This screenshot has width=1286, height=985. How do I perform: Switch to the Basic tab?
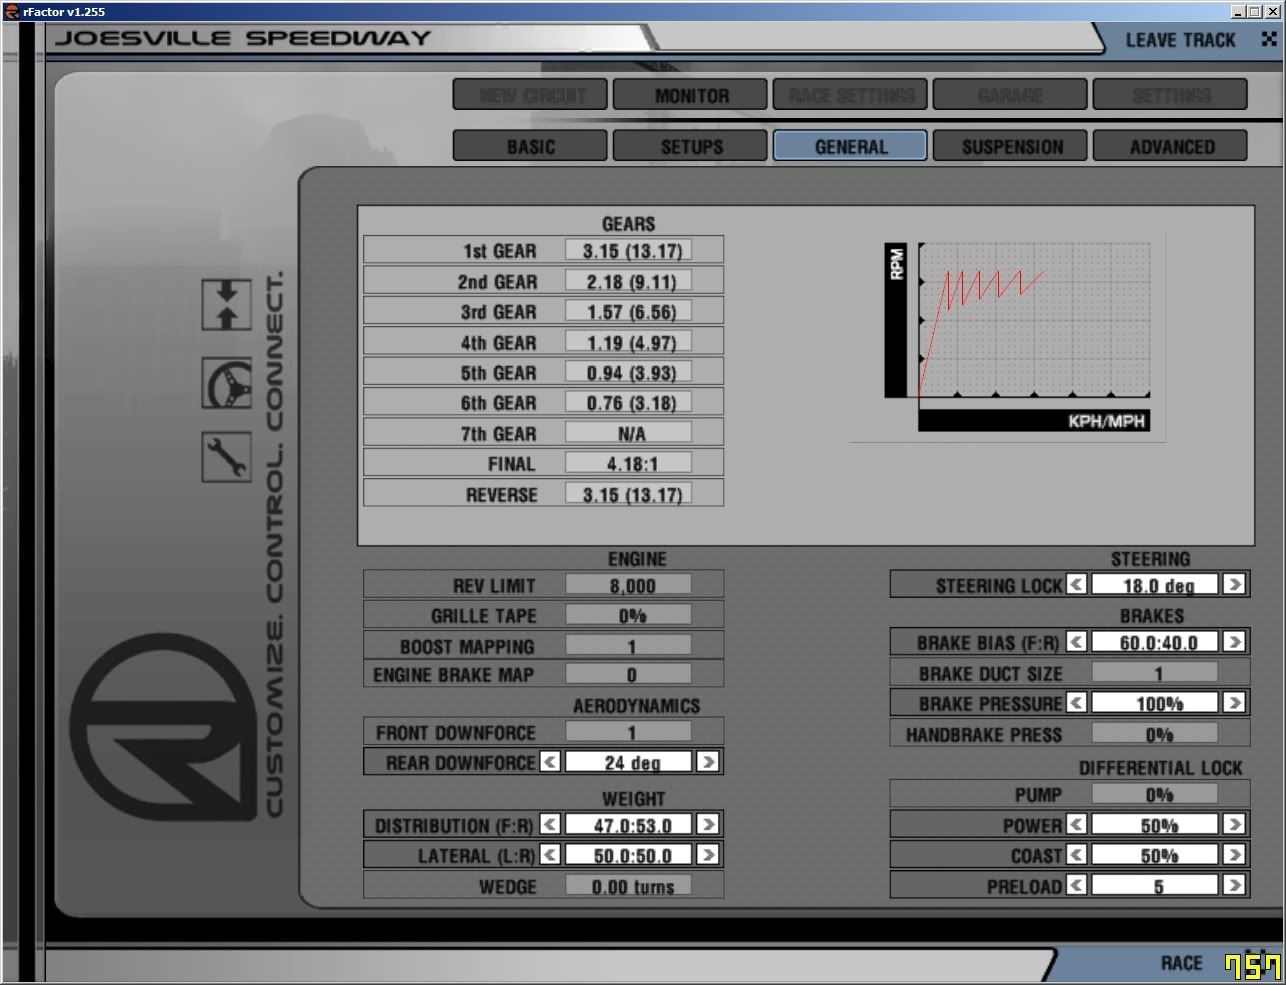pos(530,146)
